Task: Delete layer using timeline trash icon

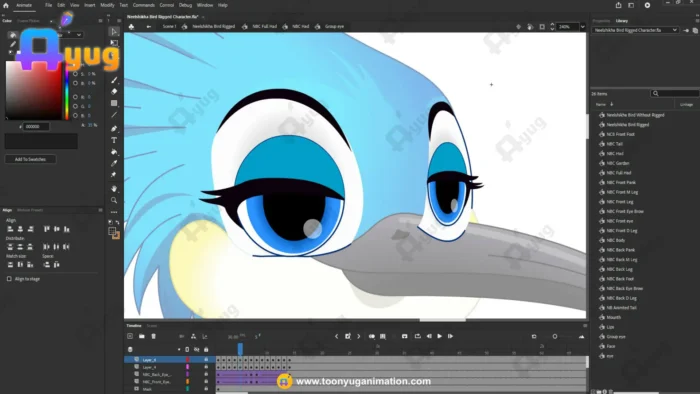Action: coord(153,336)
